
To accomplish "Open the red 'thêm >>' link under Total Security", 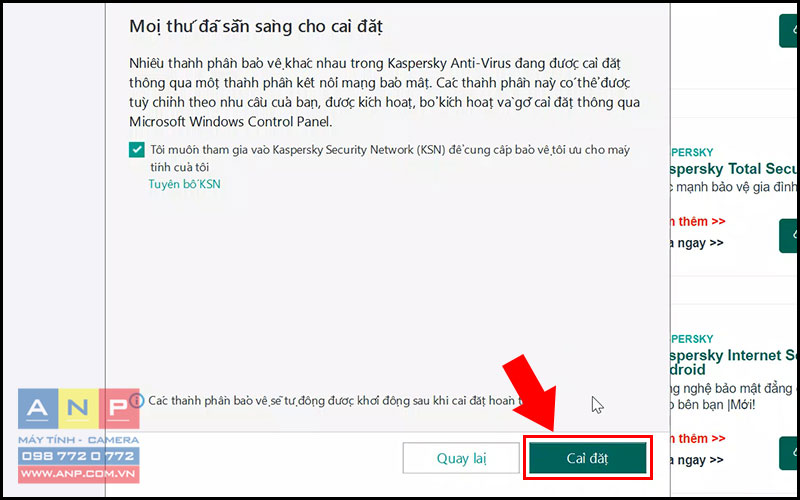I will tap(697, 221).
